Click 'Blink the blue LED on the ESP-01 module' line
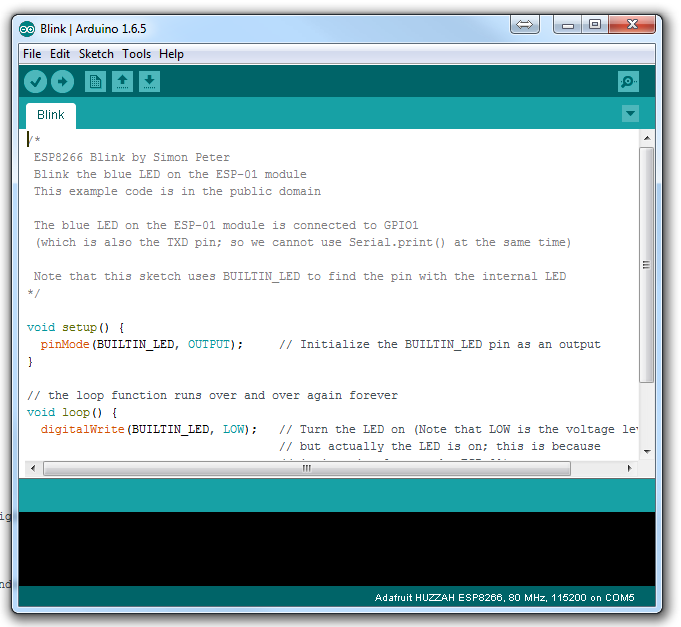The height and width of the screenshot is (627, 681). (x=170, y=175)
